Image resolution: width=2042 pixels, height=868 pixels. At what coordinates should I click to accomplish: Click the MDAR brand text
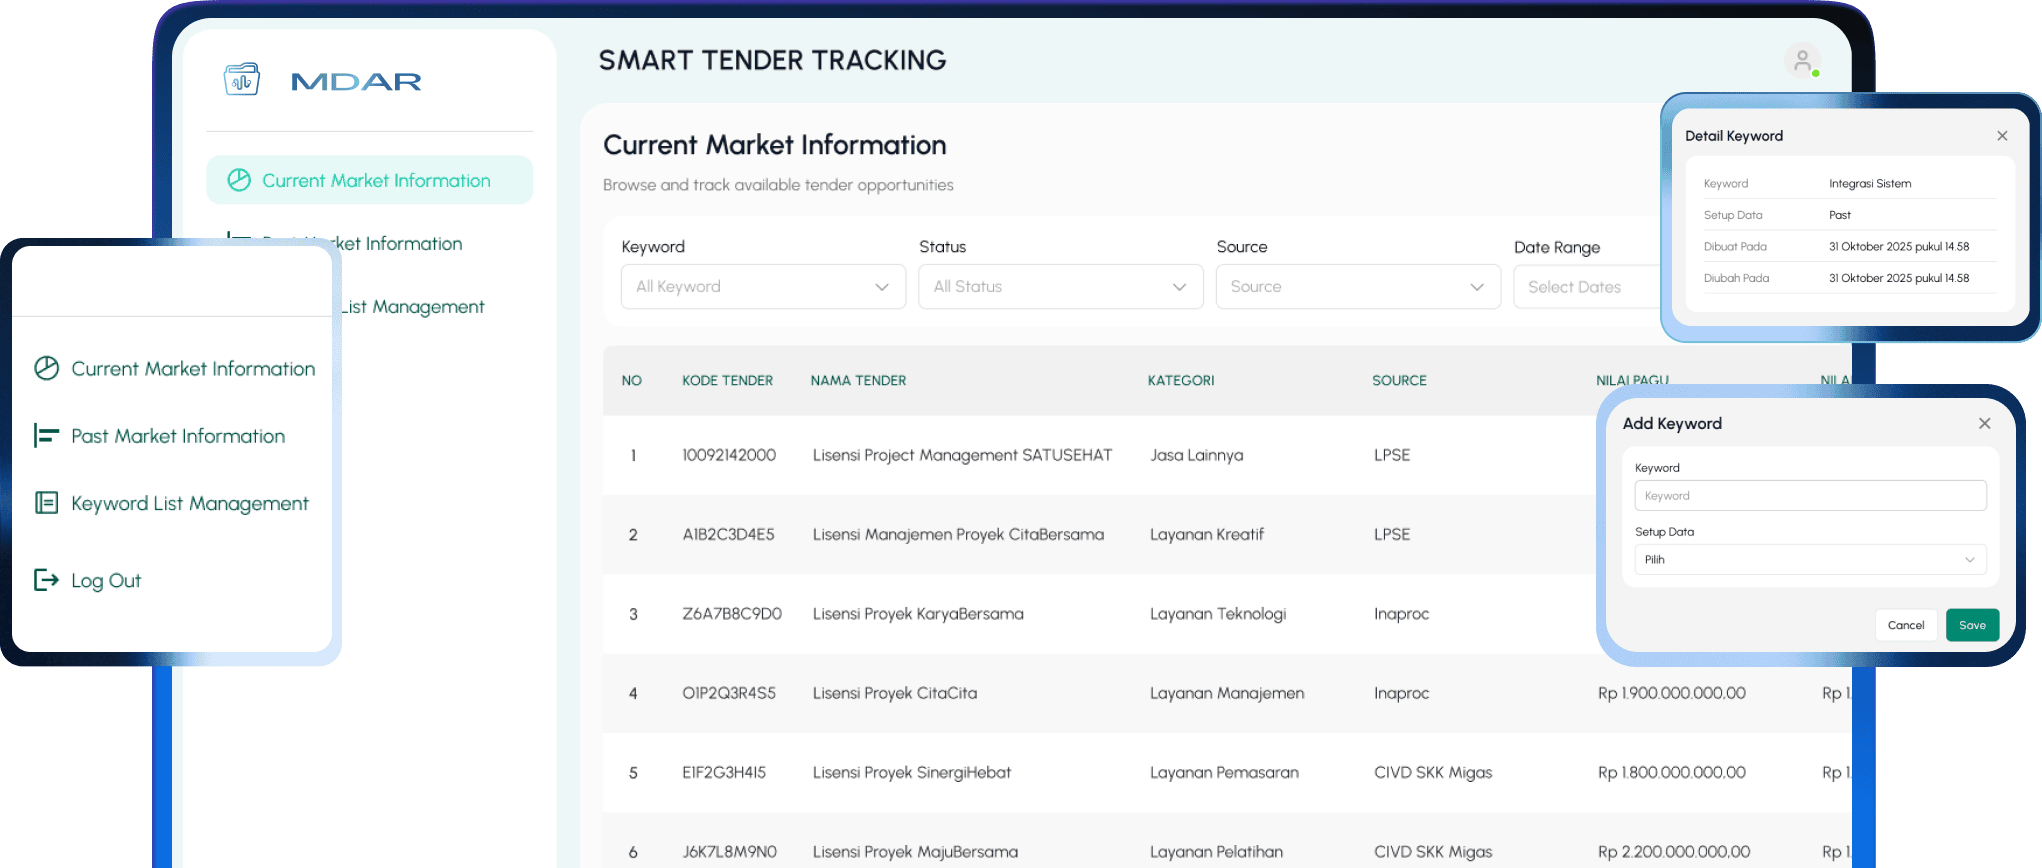356,81
